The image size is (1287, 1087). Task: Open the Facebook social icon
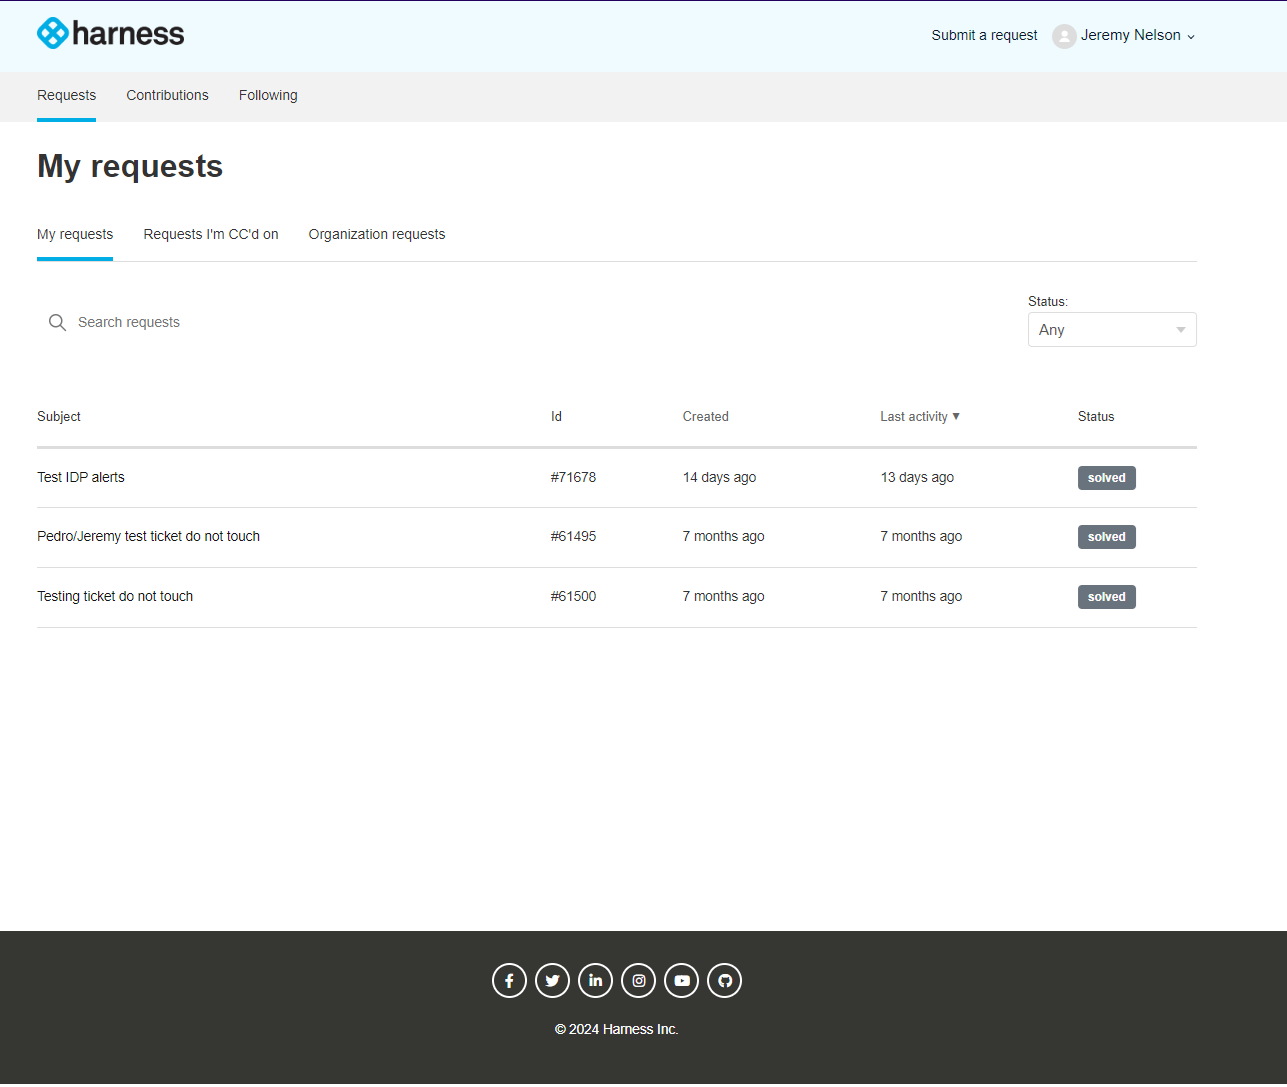(509, 980)
